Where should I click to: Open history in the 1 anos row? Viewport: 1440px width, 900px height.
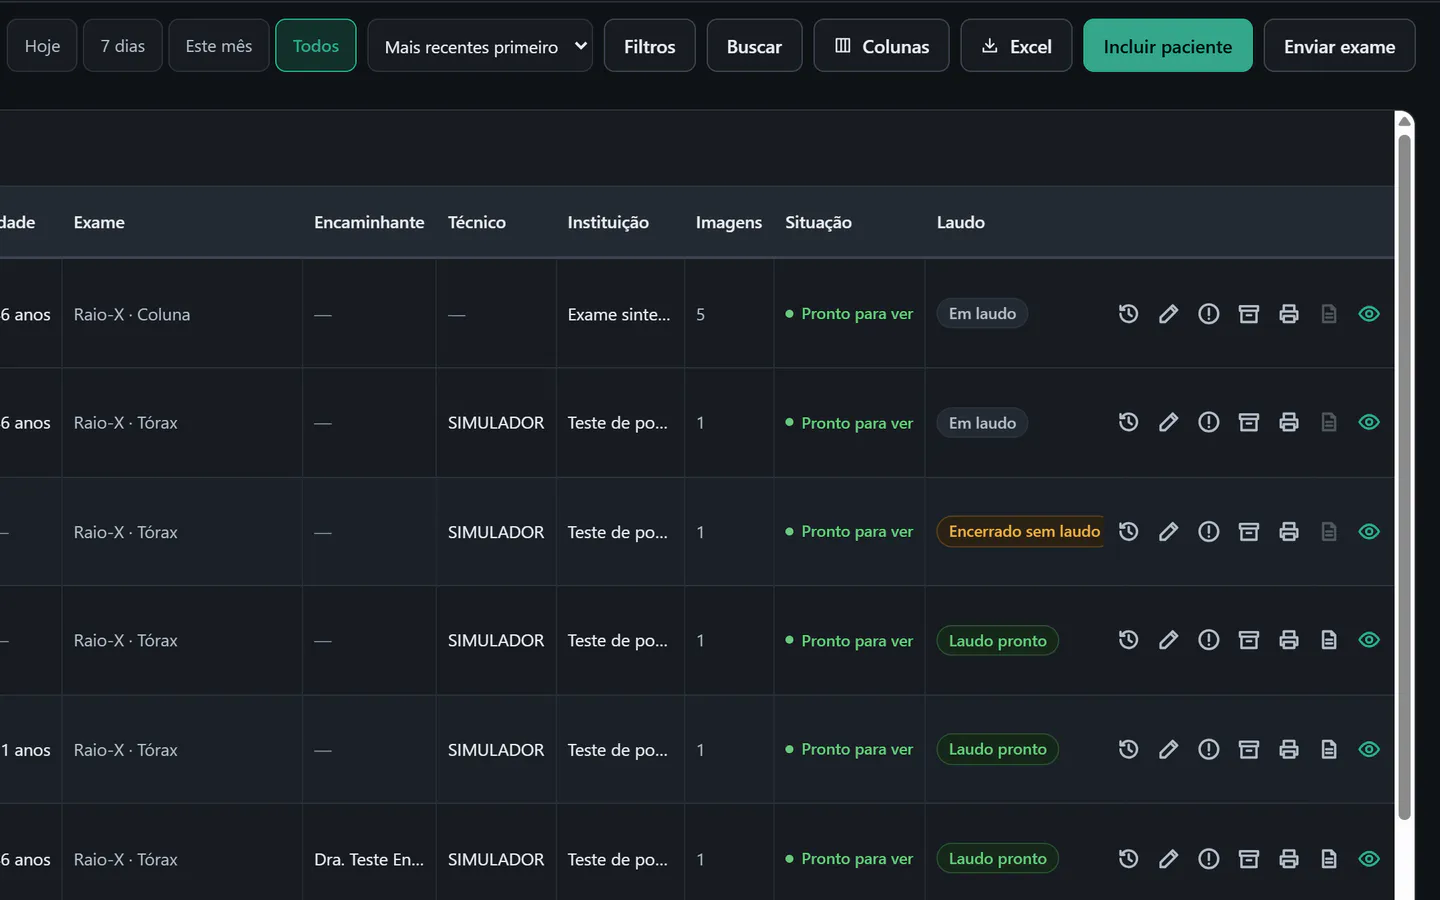point(1128,750)
